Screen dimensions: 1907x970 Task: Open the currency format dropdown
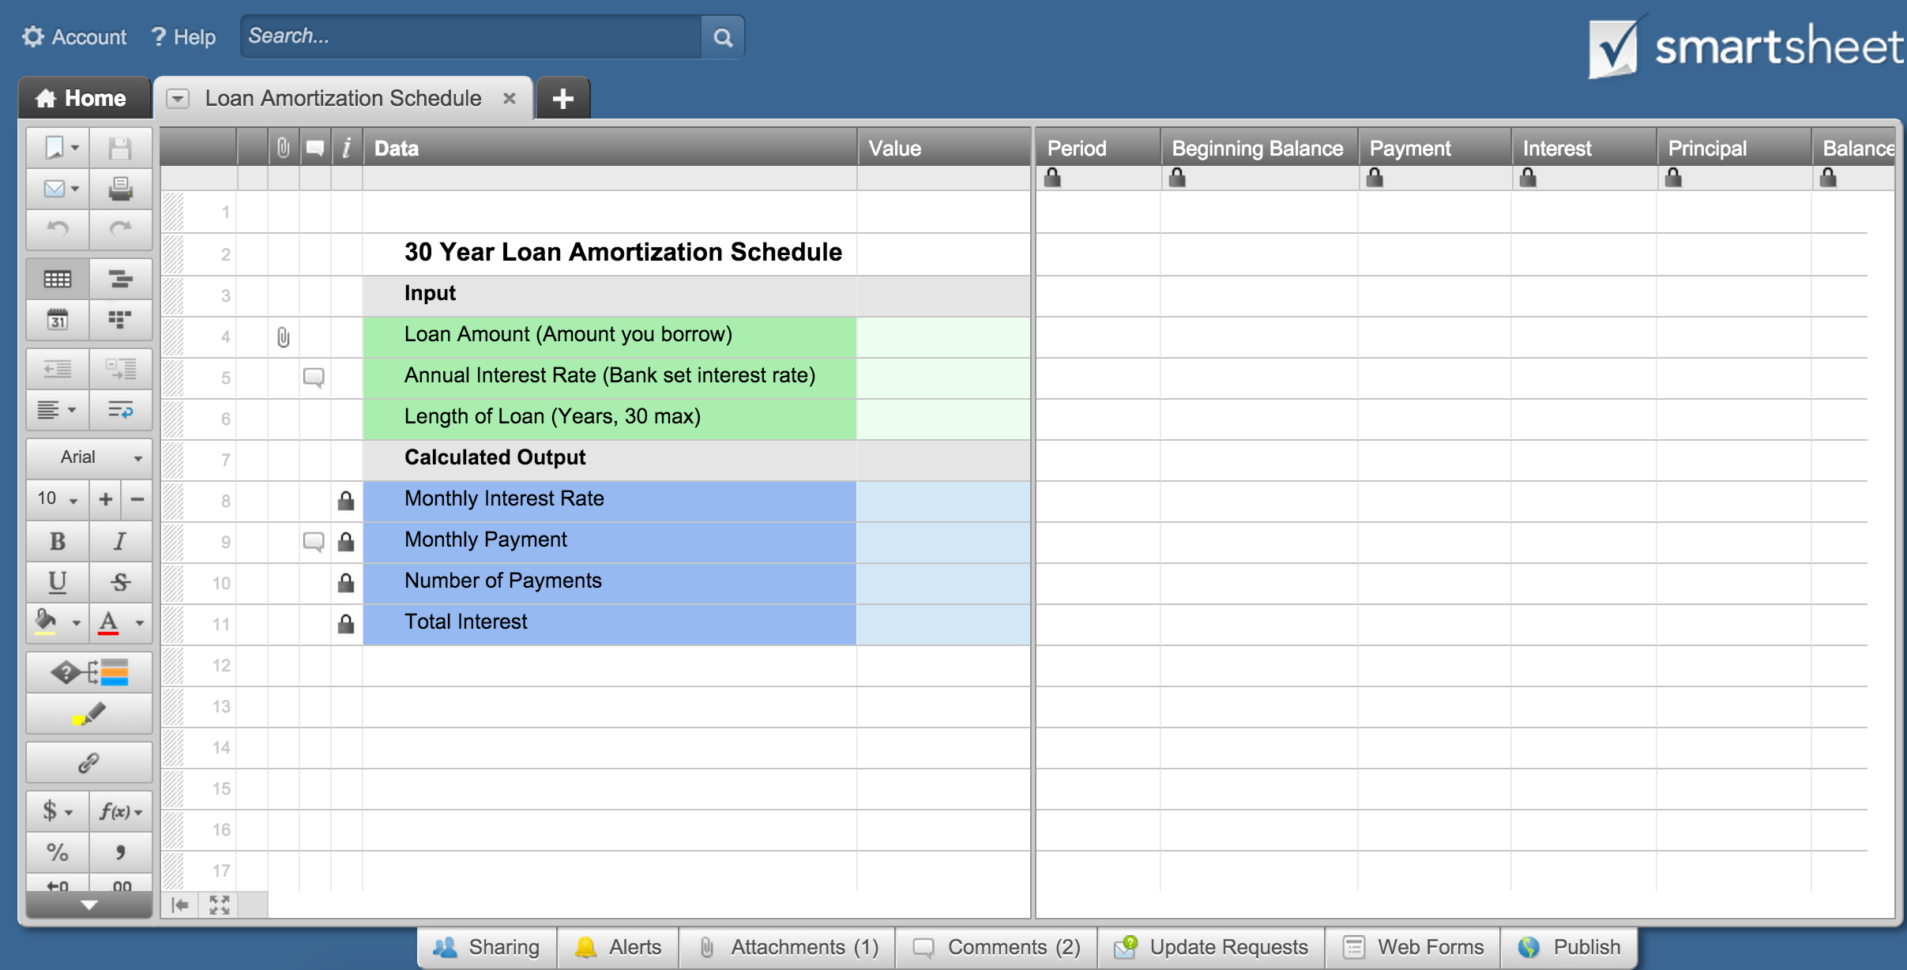(x=57, y=811)
